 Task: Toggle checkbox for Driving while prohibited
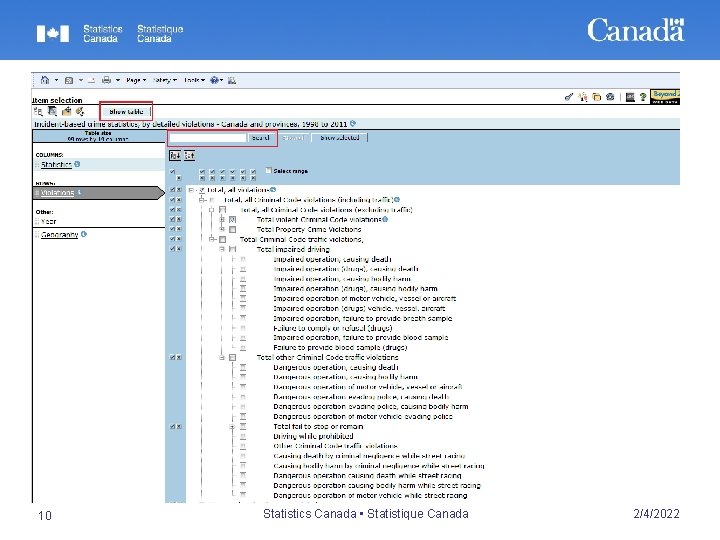(x=243, y=437)
